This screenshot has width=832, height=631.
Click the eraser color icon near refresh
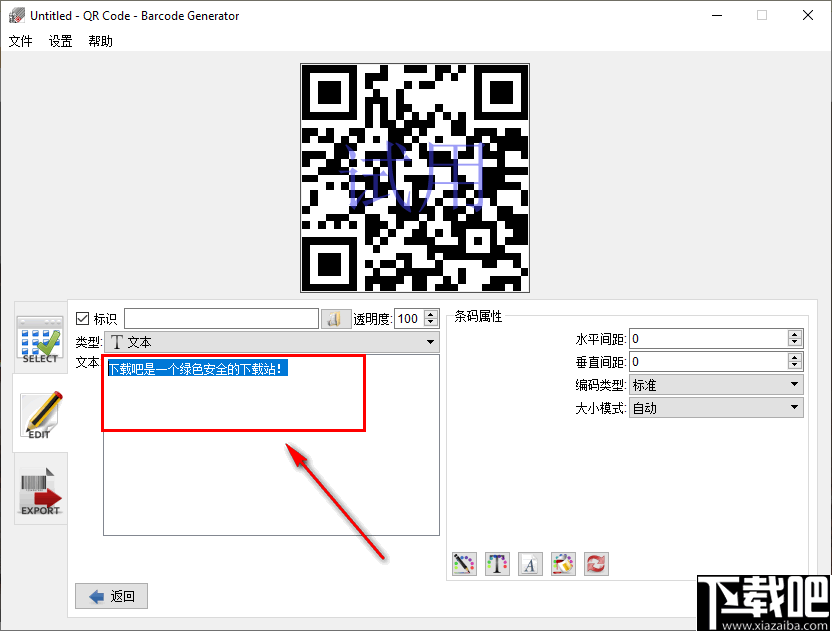pyautogui.click(x=563, y=563)
